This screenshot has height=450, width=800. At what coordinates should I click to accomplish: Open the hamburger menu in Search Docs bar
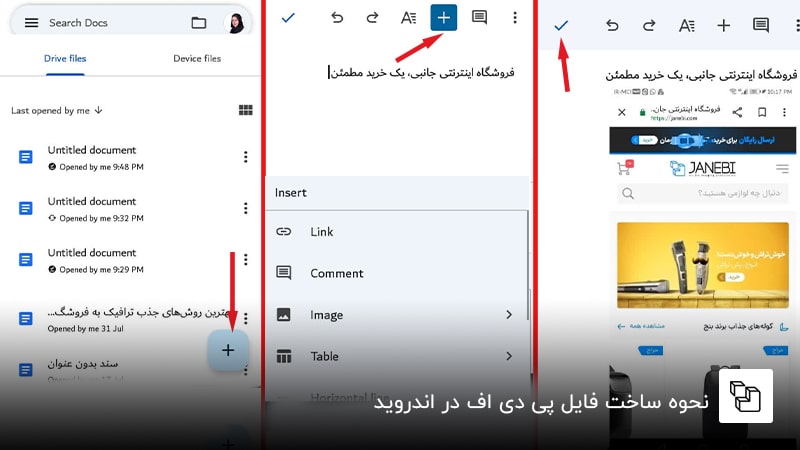click(32, 23)
